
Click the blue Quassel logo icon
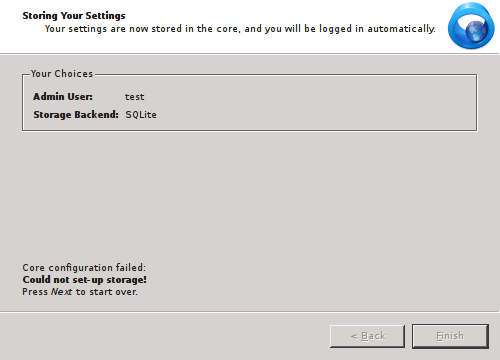click(471, 26)
